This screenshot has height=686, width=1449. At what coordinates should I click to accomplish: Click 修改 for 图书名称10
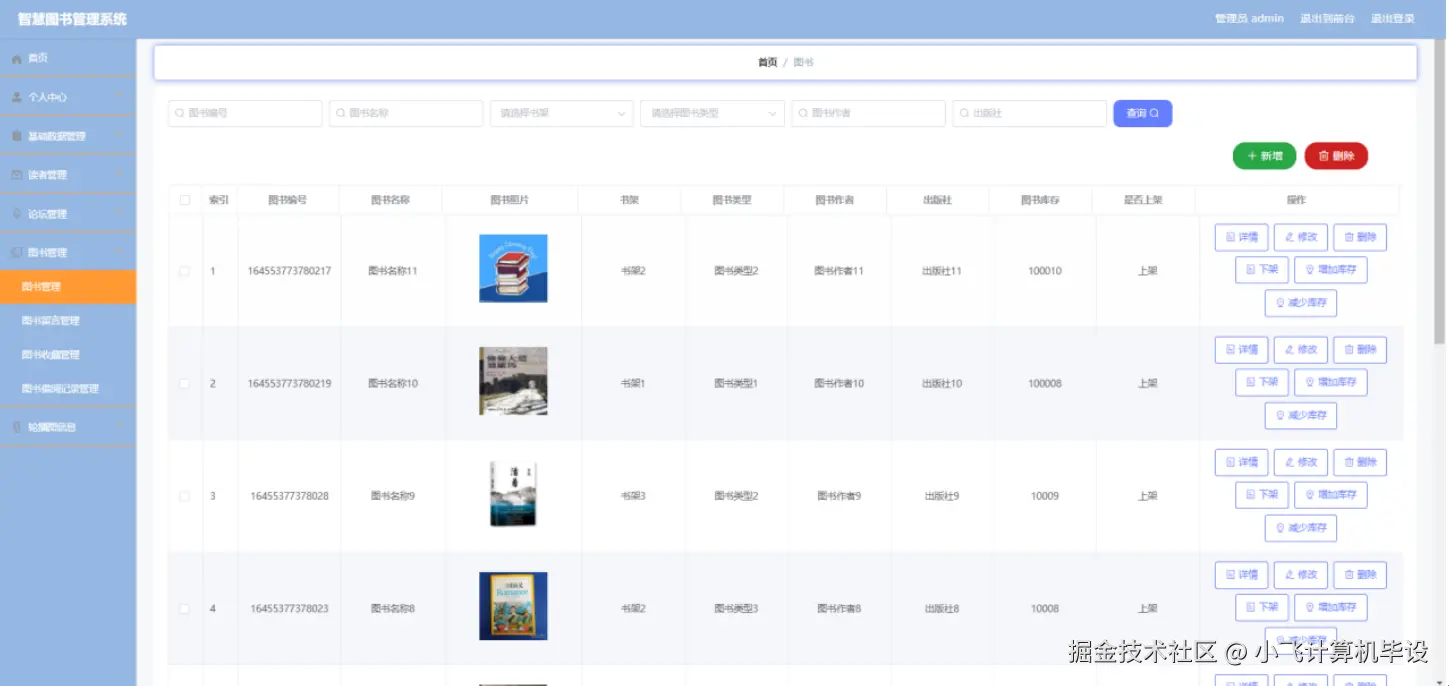click(1300, 350)
